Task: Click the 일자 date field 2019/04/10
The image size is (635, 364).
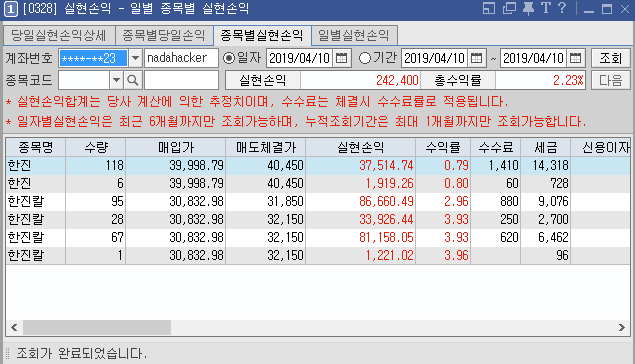Action: point(300,58)
